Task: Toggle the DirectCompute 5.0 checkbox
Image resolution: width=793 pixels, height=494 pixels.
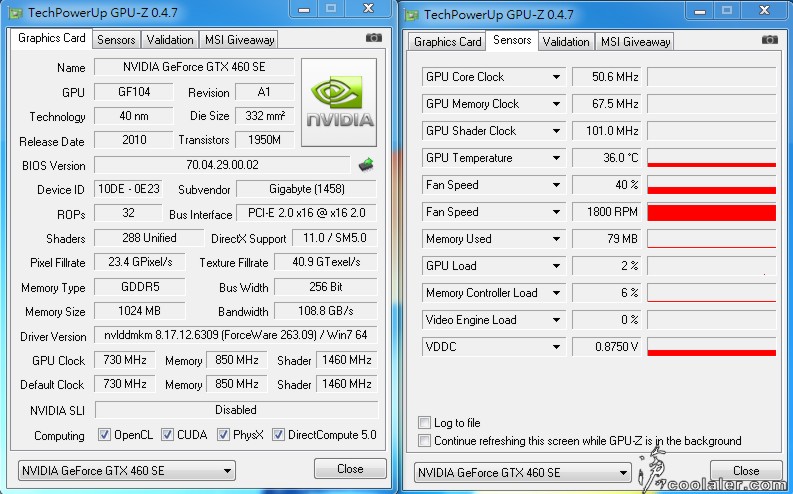Action: click(x=278, y=435)
